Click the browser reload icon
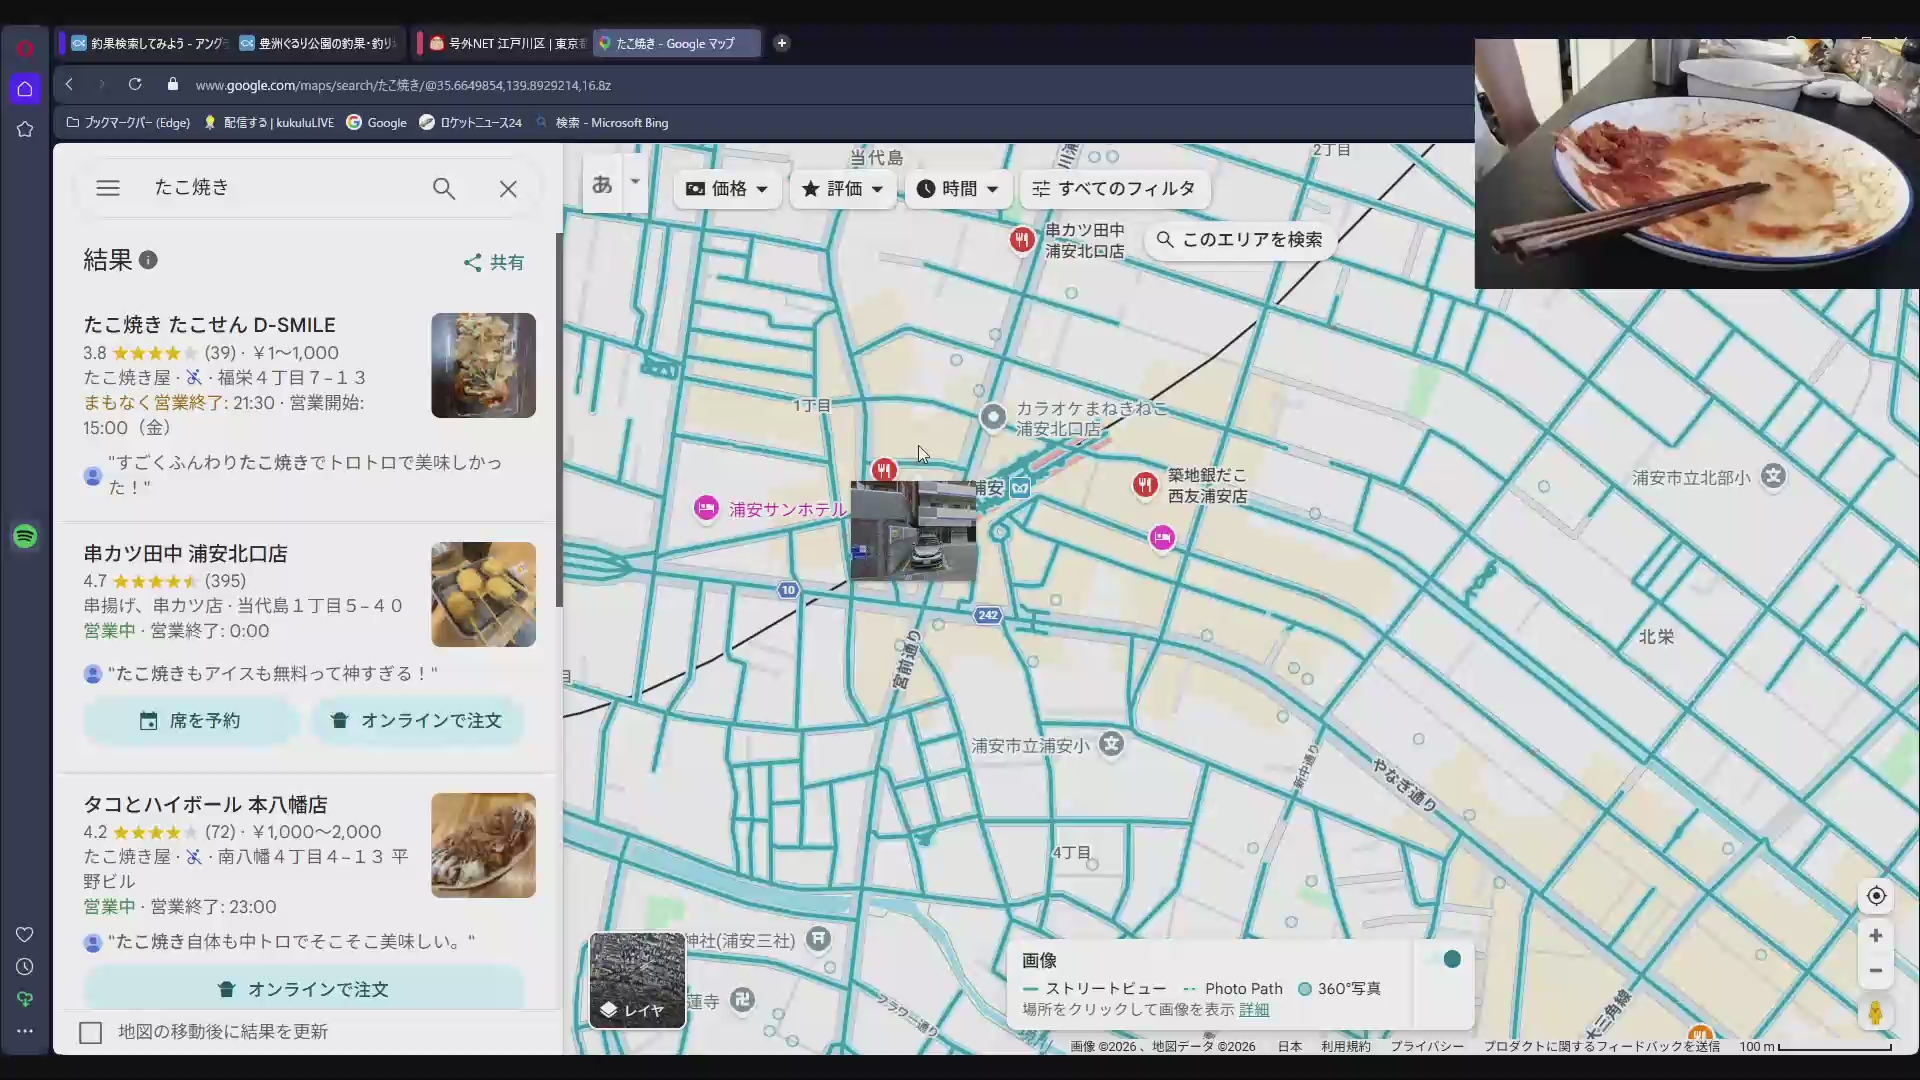The width and height of the screenshot is (1920, 1080). [x=135, y=85]
